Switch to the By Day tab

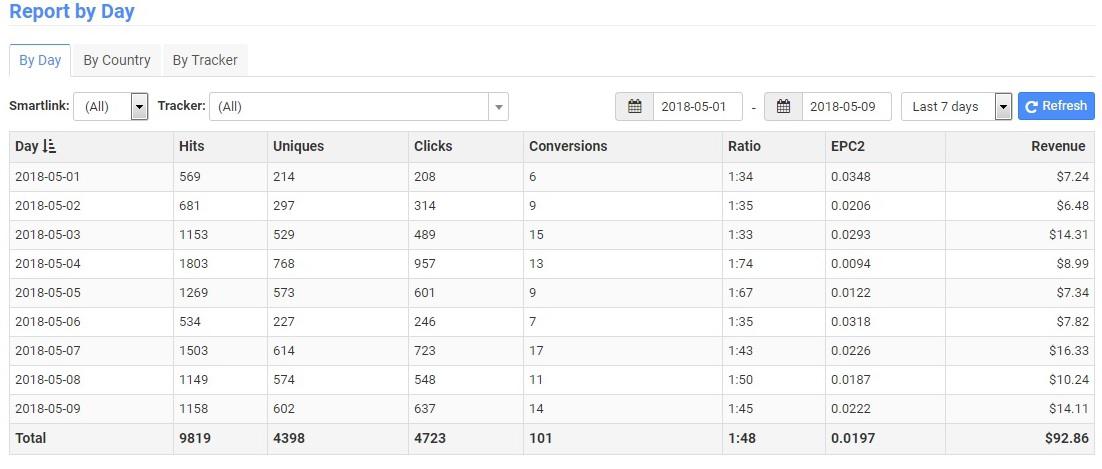point(40,60)
